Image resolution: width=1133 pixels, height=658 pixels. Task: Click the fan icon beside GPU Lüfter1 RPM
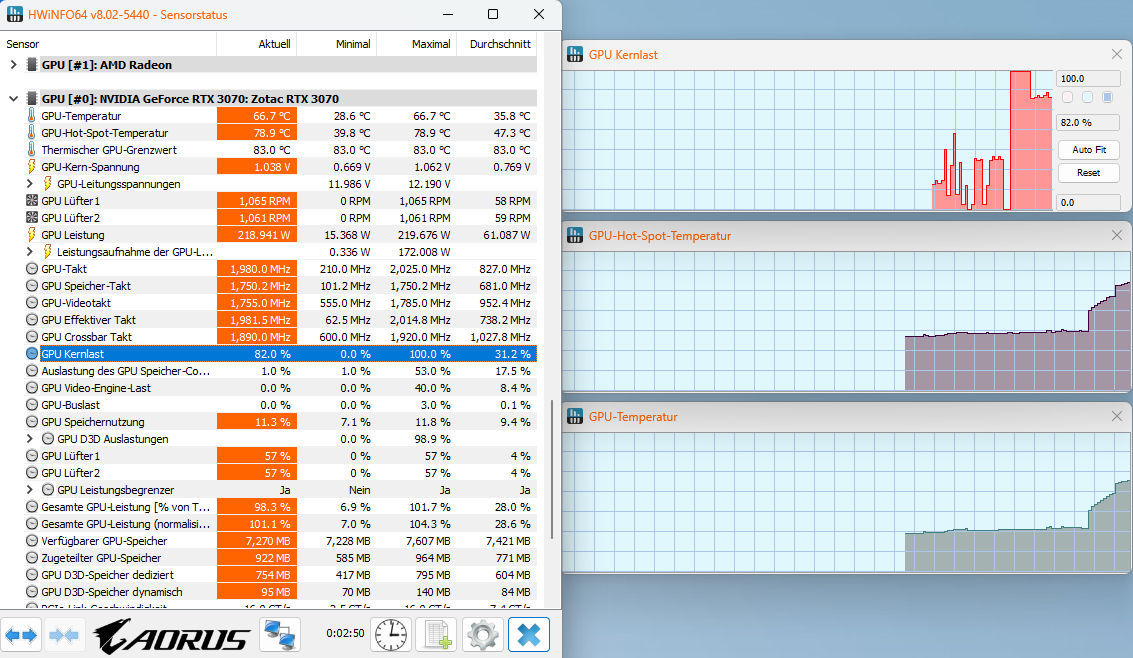click(32, 201)
